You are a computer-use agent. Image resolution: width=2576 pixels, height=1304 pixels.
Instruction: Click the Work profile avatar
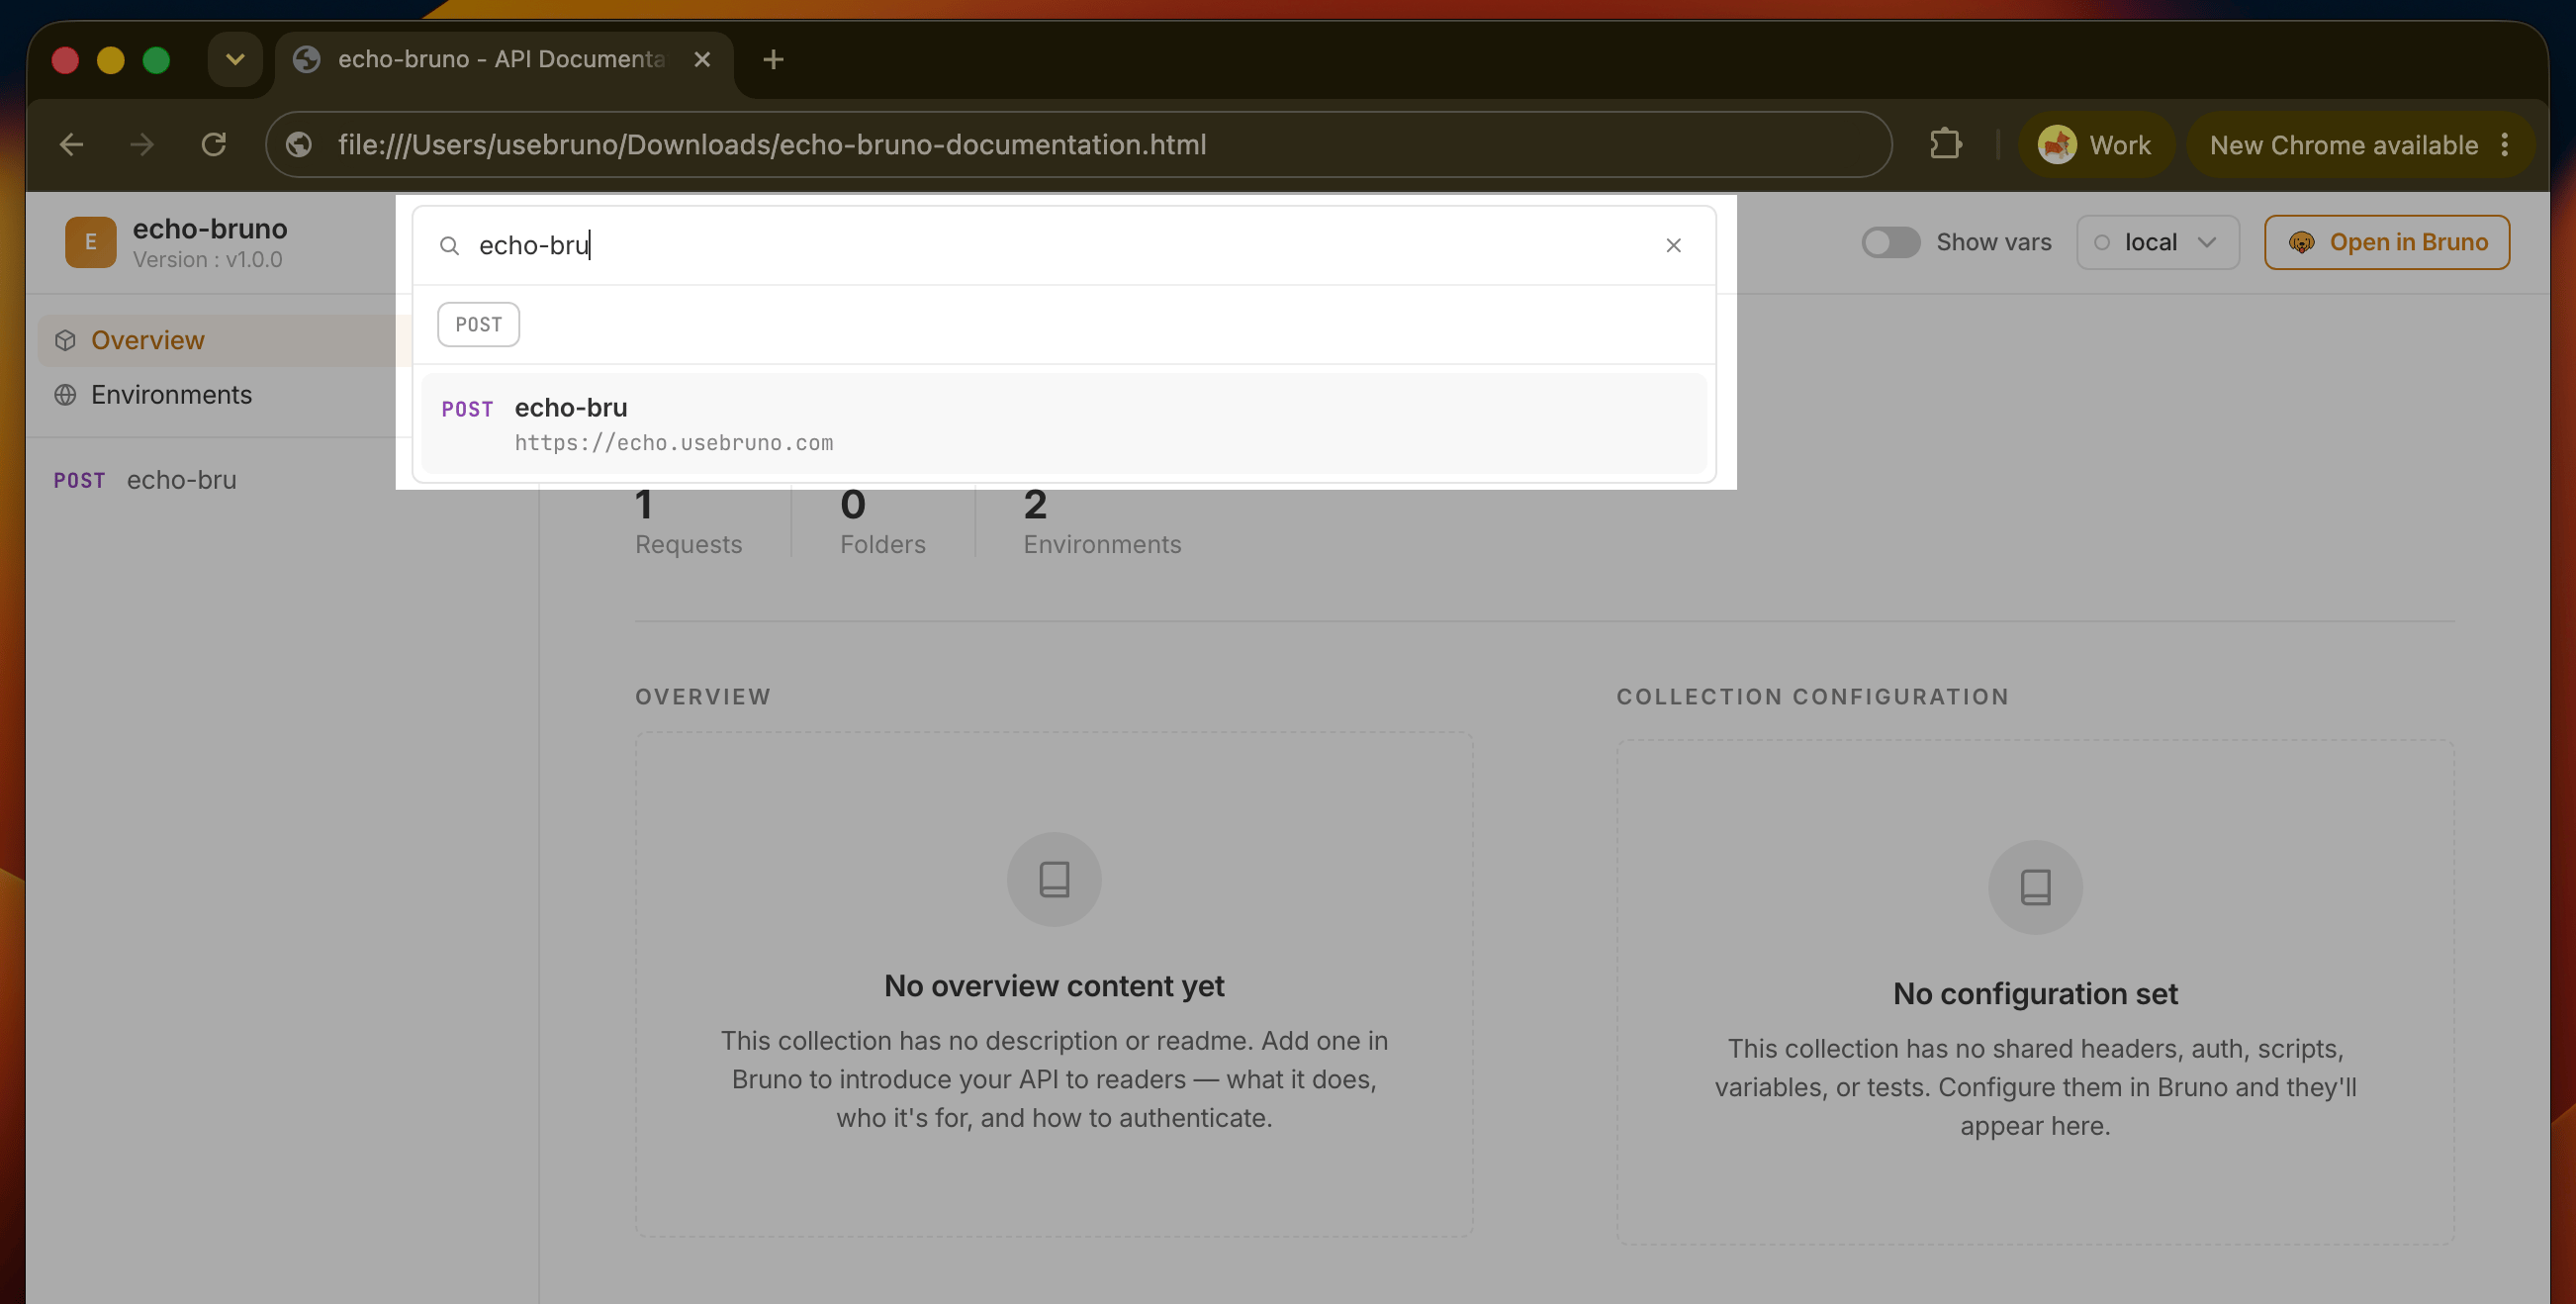click(2057, 145)
